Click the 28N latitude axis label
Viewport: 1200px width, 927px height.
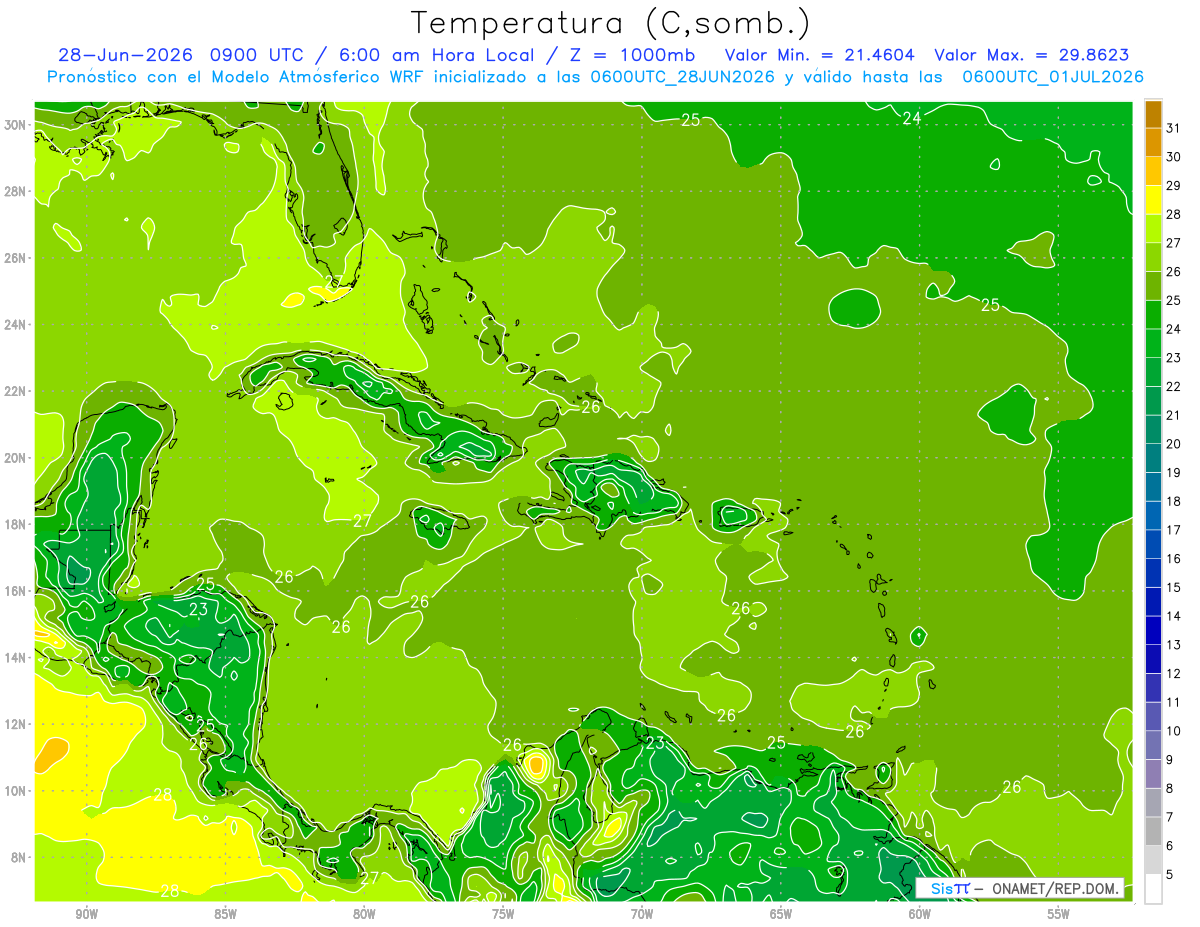coord(15,191)
